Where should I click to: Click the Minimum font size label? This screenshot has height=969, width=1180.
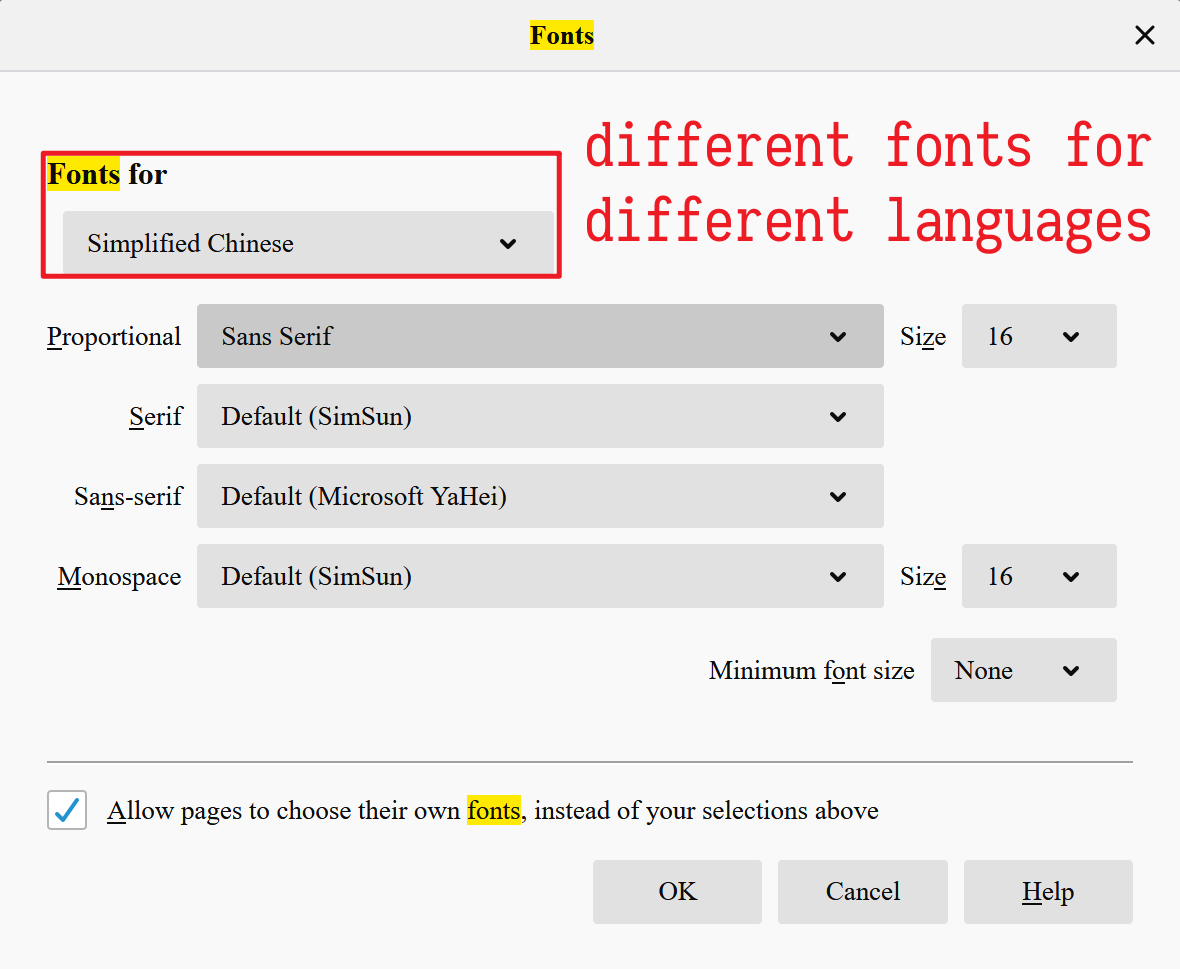pyautogui.click(x=811, y=670)
